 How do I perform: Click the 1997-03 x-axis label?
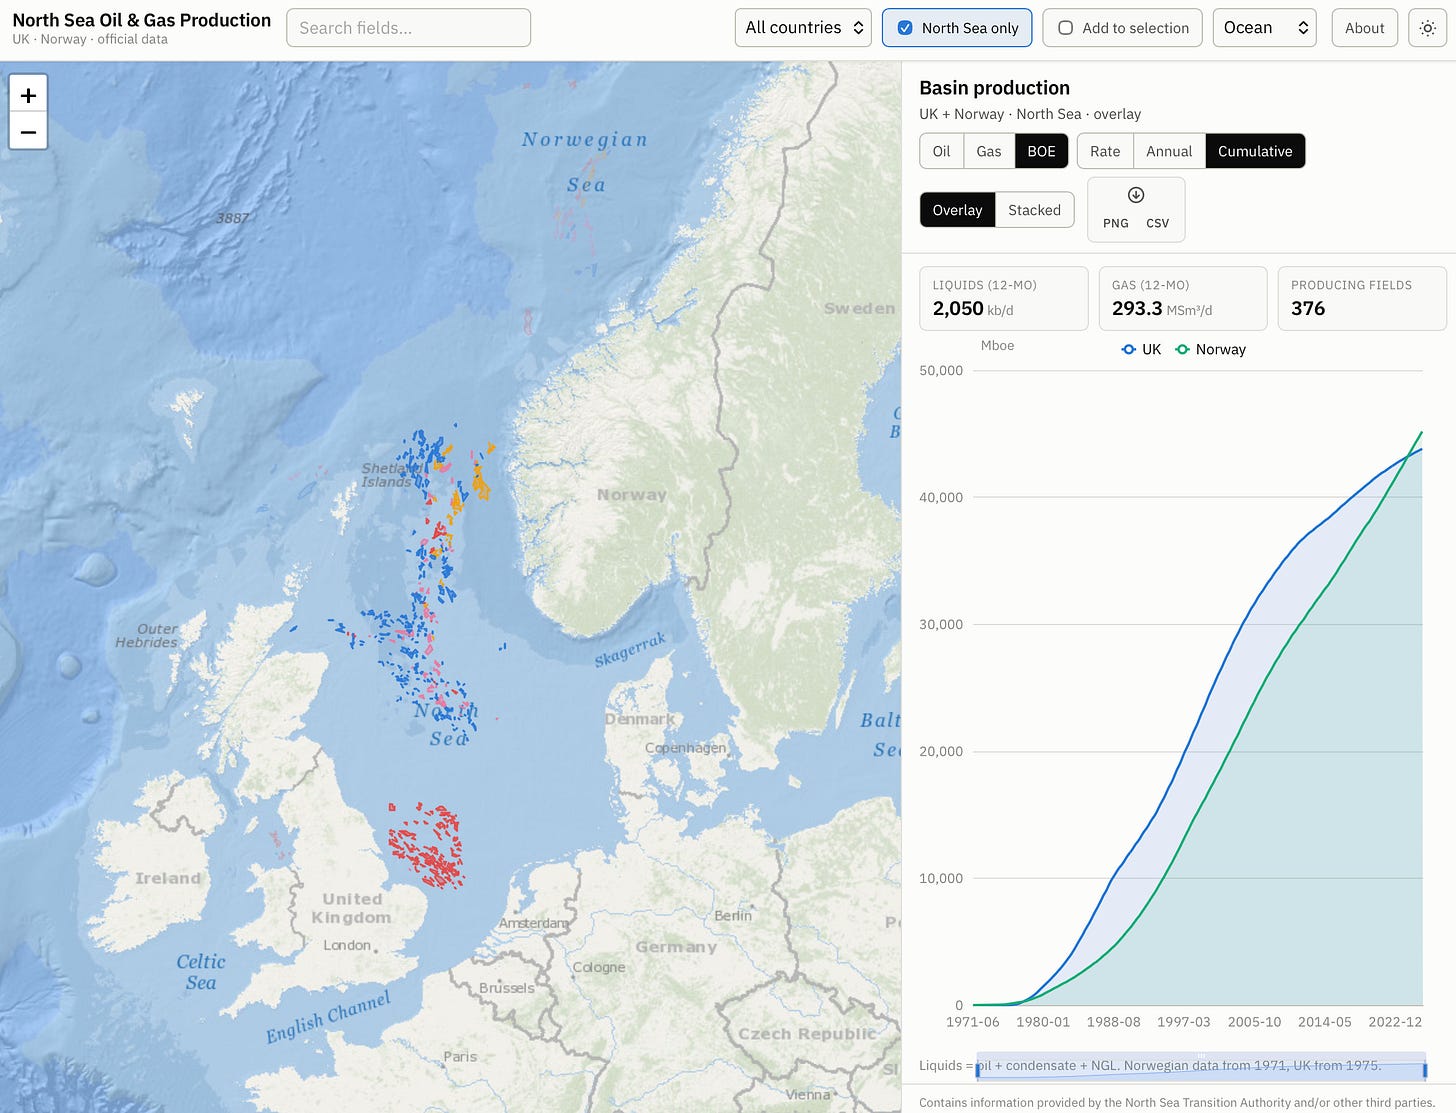(1184, 1022)
